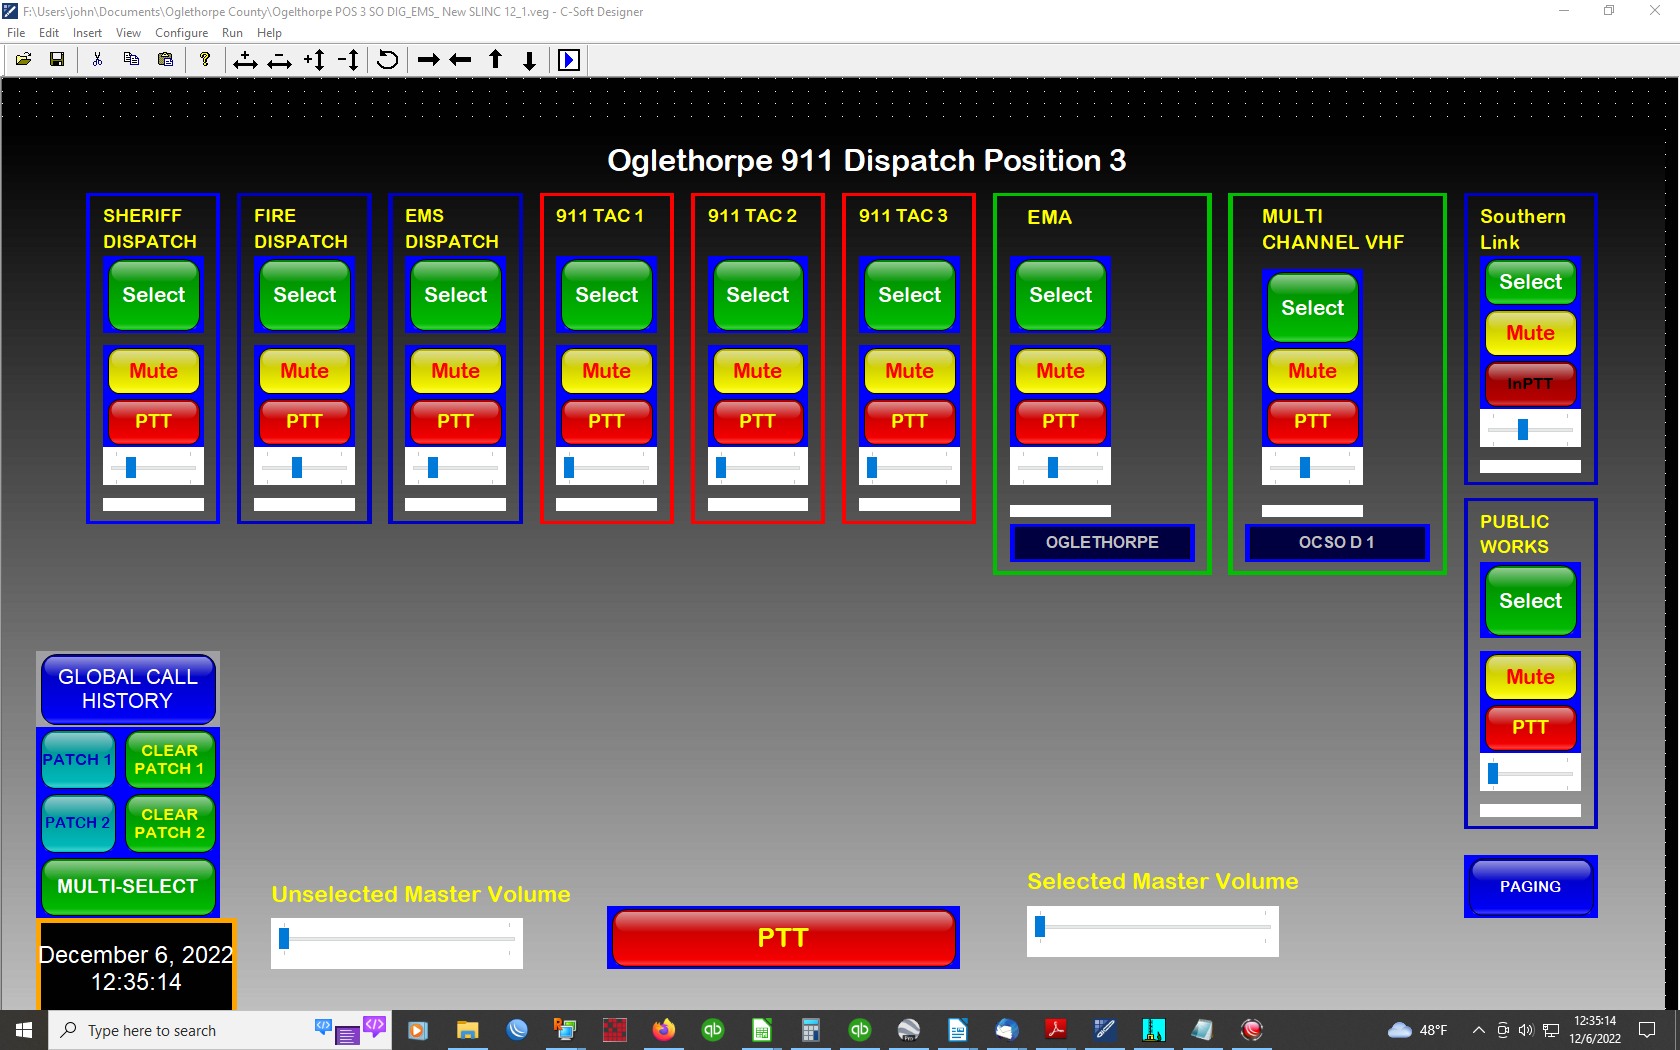Click the move right arrow icon
This screenshot has height=1050, width=1680.
(428, 60)
